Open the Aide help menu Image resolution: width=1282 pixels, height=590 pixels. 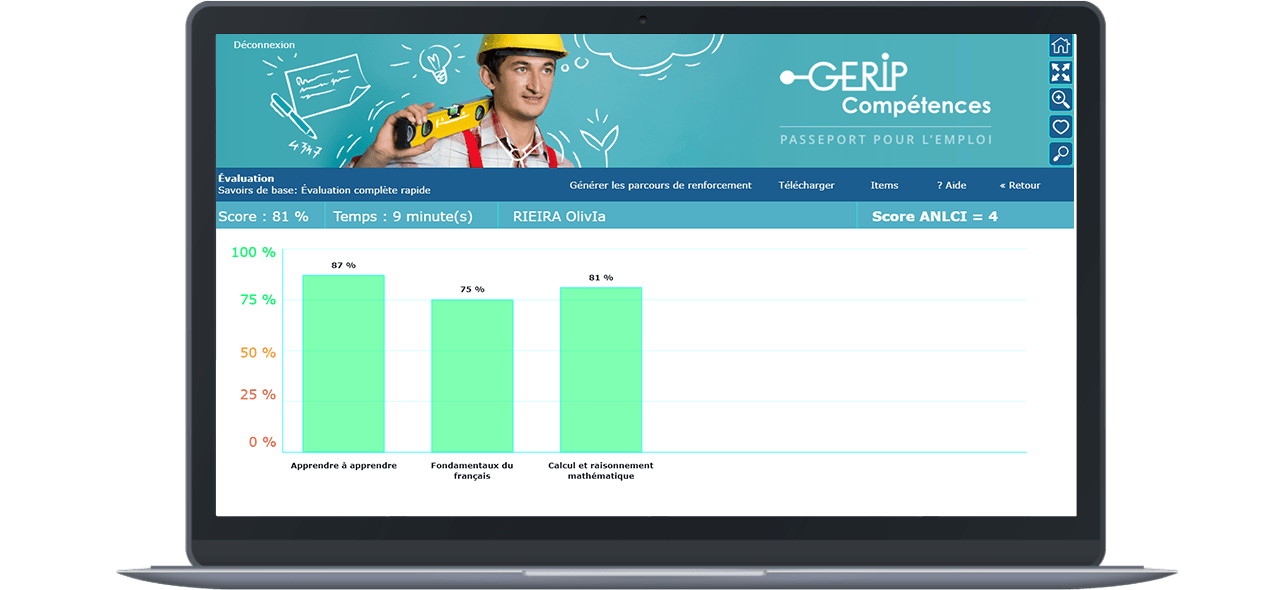(951, 185)
